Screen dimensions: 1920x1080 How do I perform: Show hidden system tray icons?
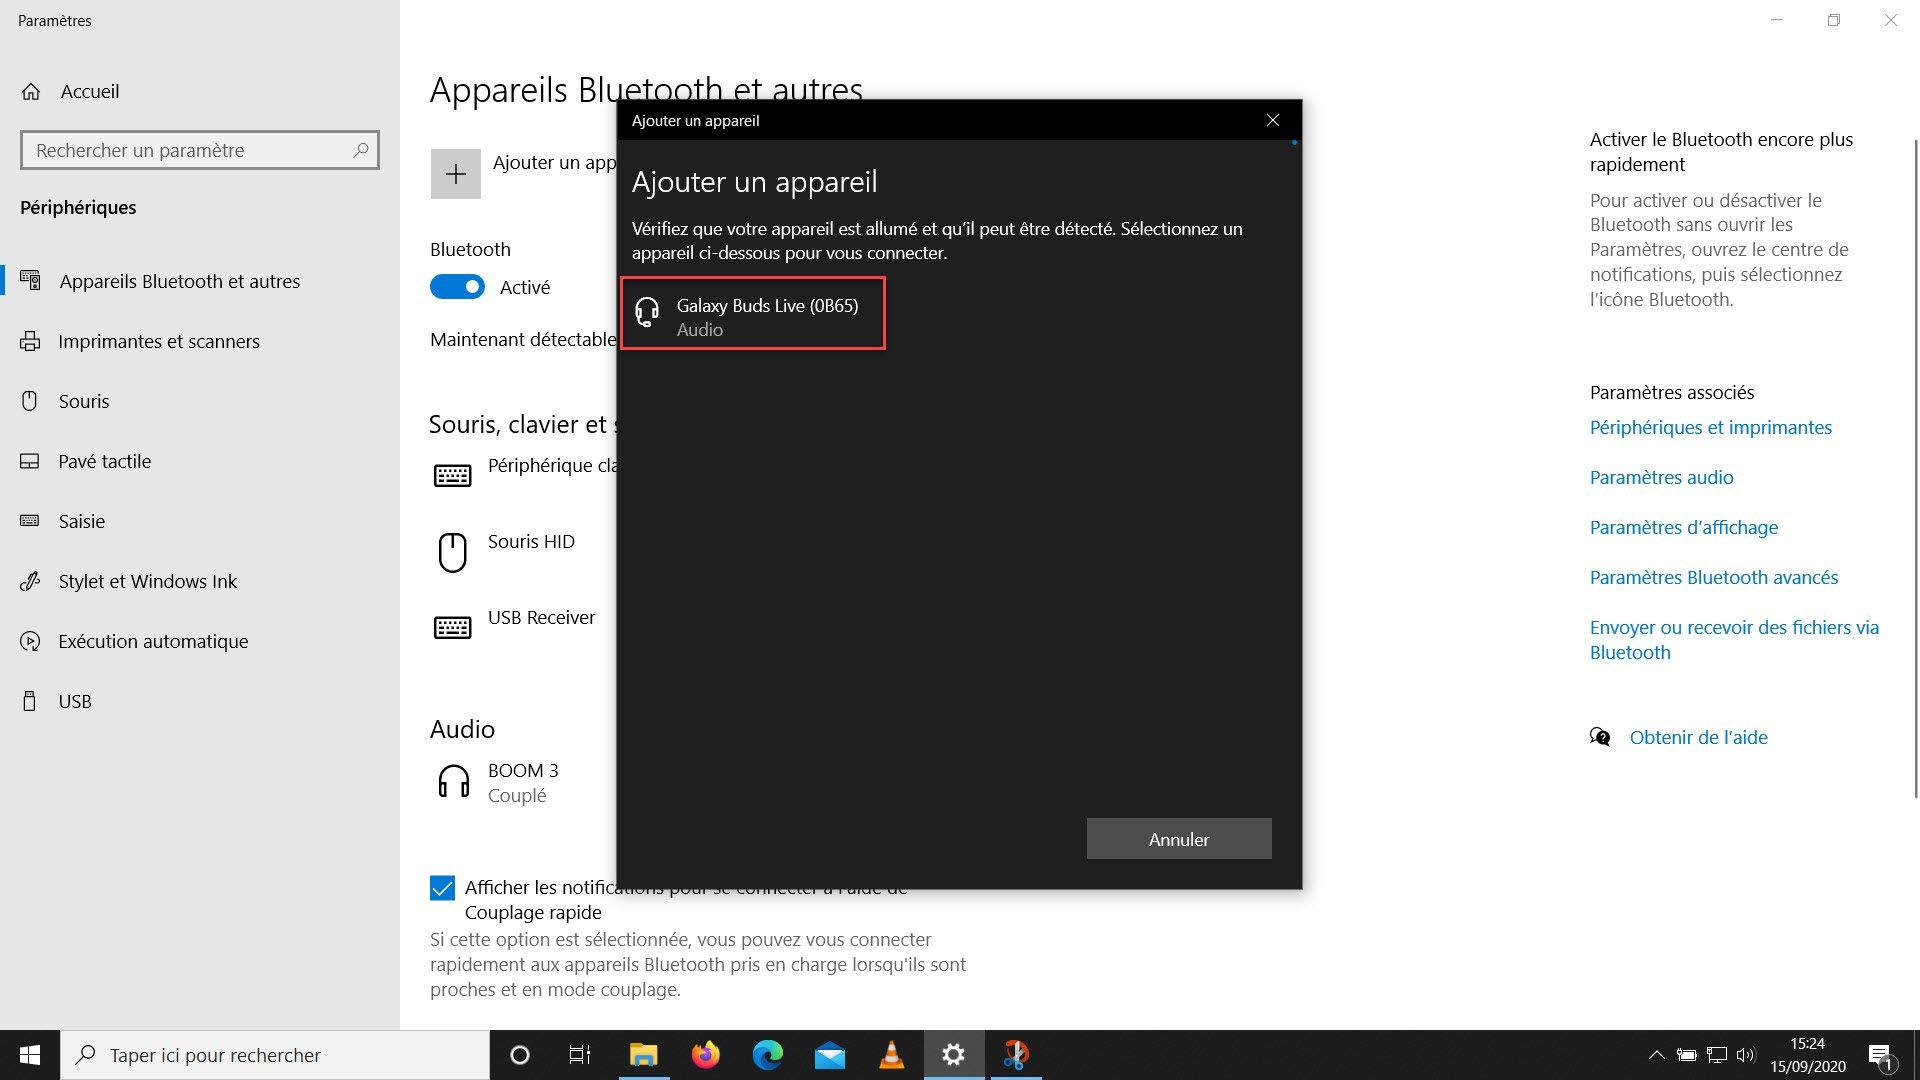point(1656,1055)
